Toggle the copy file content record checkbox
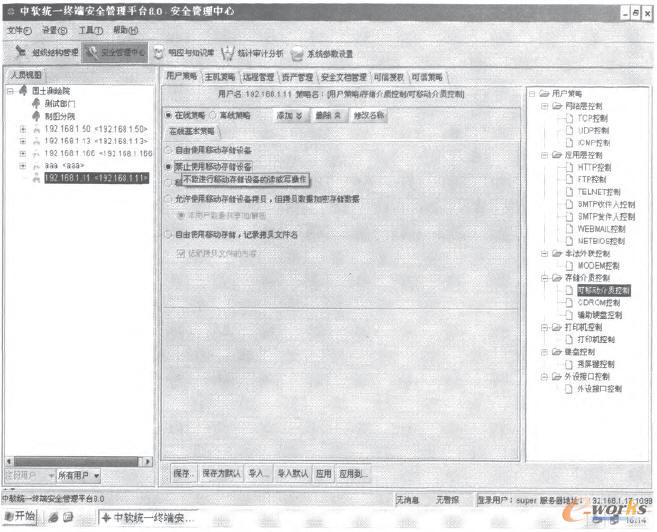This screenshot has height=532, width=657. [181, 254]
